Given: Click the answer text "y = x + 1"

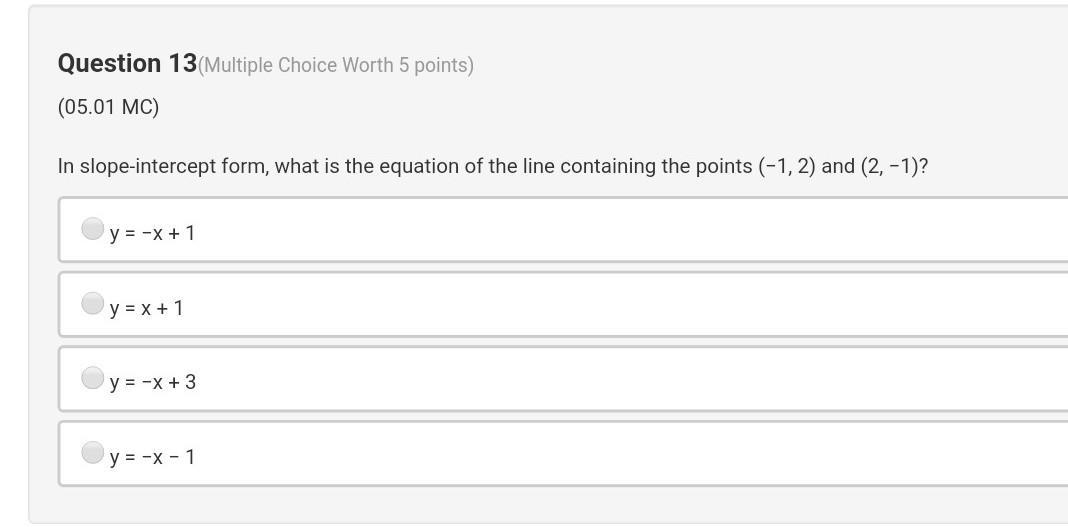Looking at the screenshot, I should 147,309.
